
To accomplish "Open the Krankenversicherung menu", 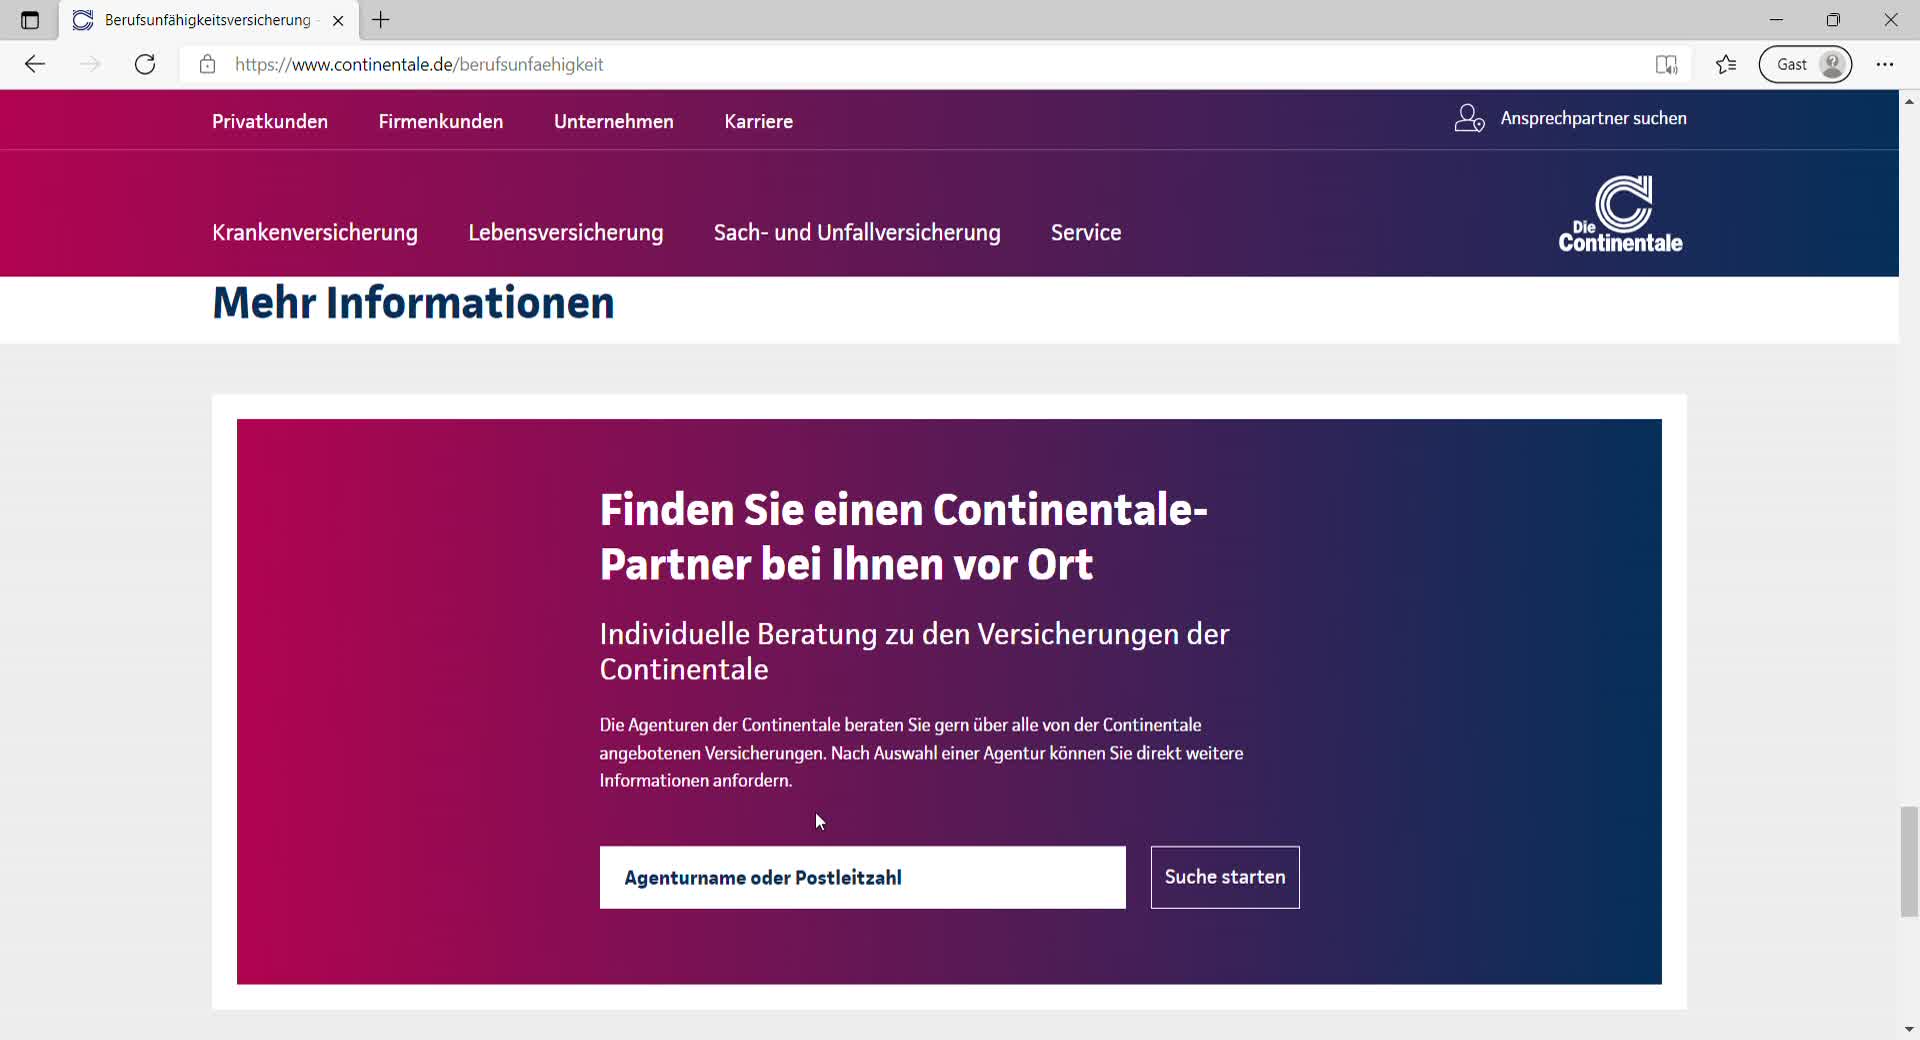I will (315, 232).
